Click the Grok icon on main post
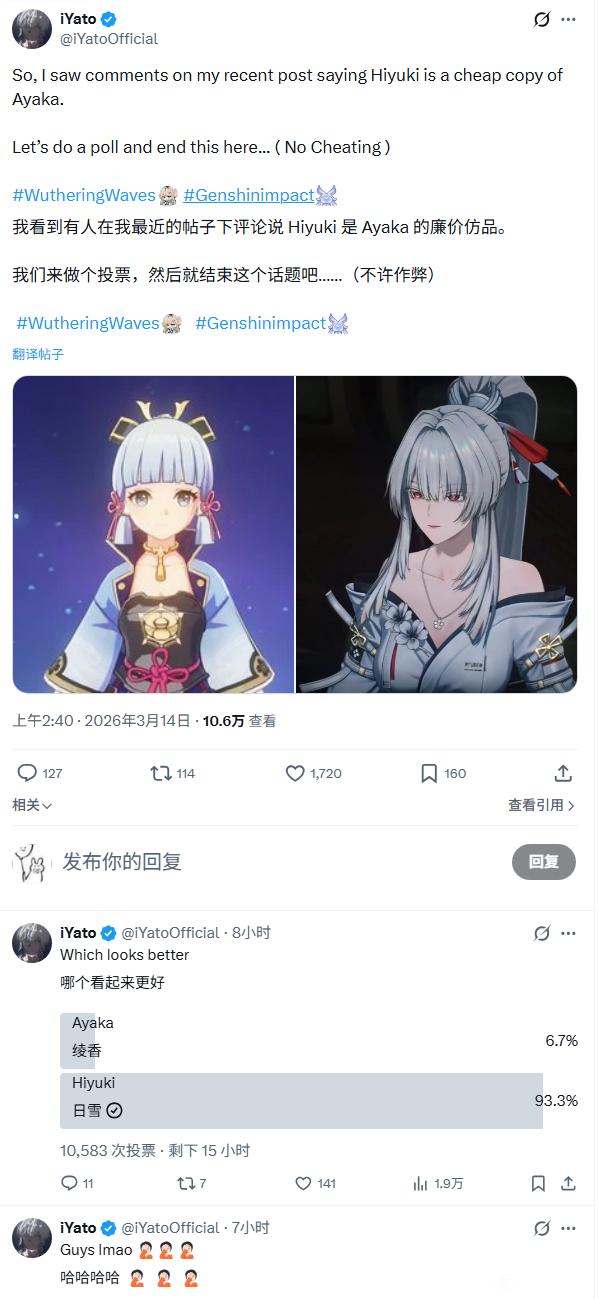 coord(542,19)
